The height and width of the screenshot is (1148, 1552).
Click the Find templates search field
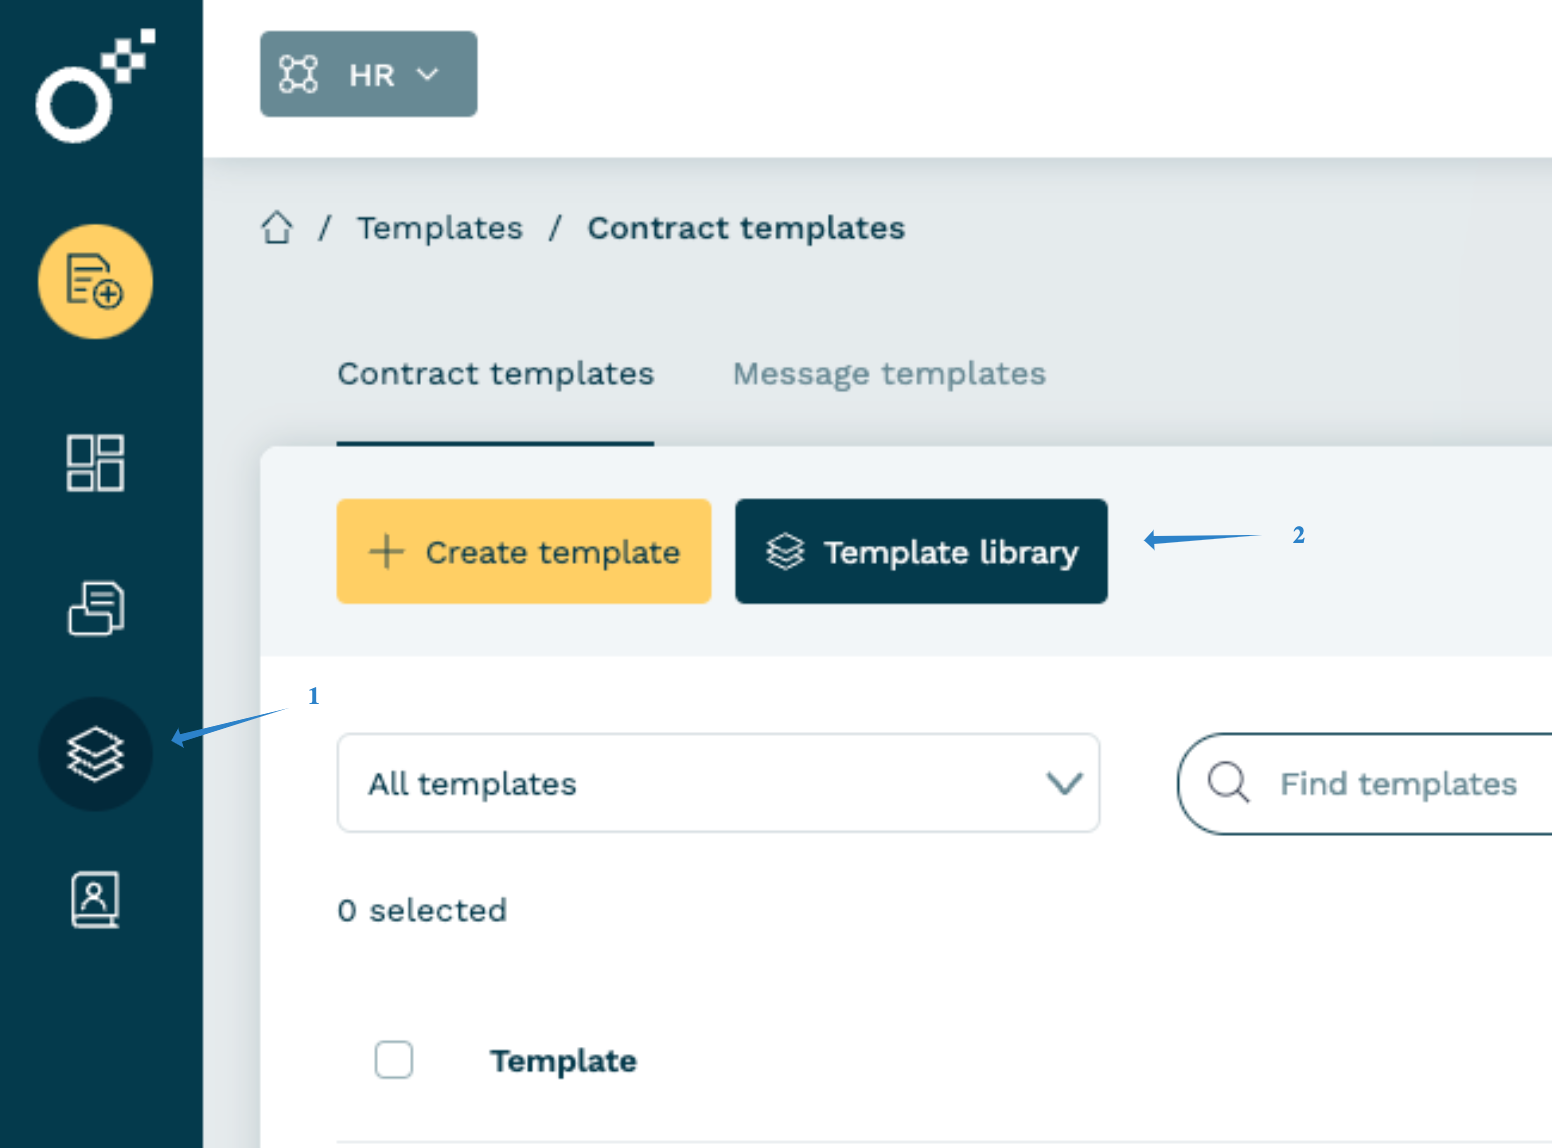point(1398,784)
